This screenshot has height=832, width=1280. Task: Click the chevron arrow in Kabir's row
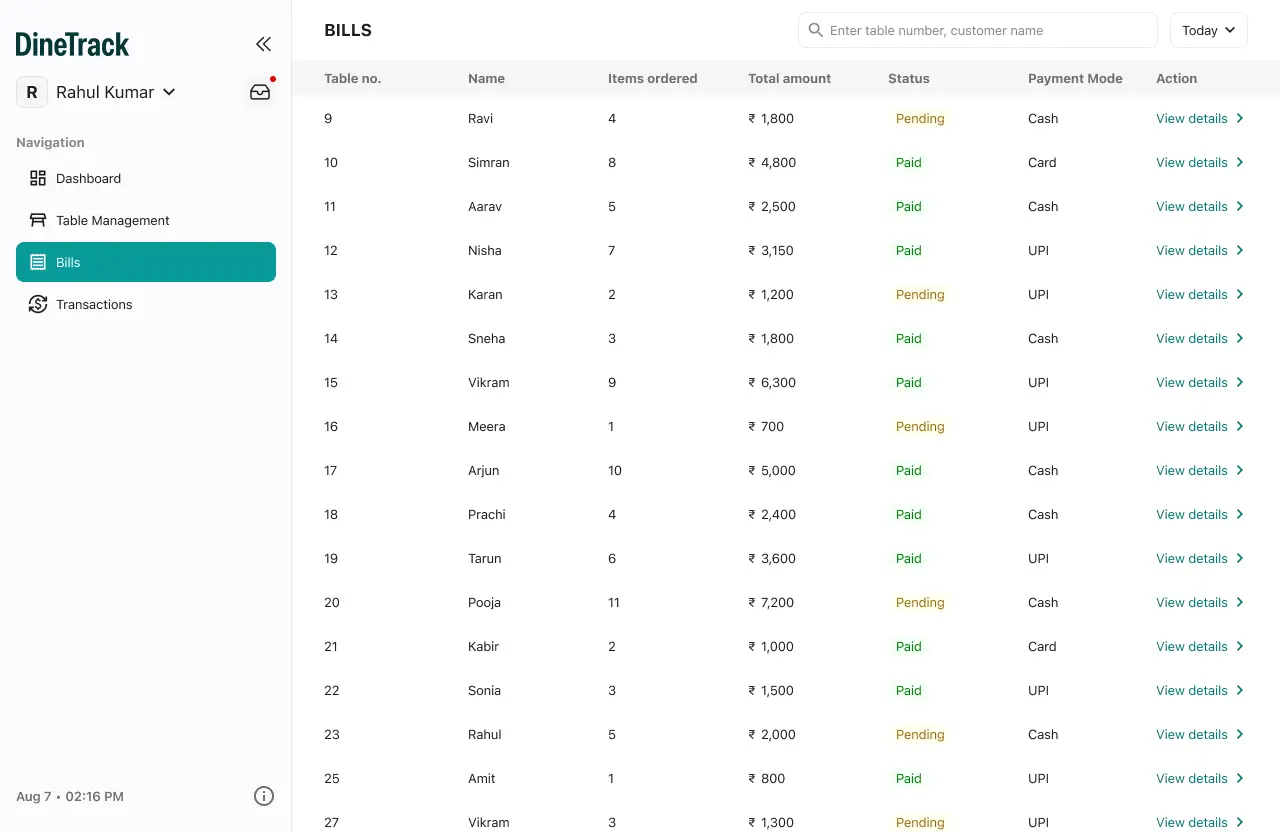pos(1240,646)
